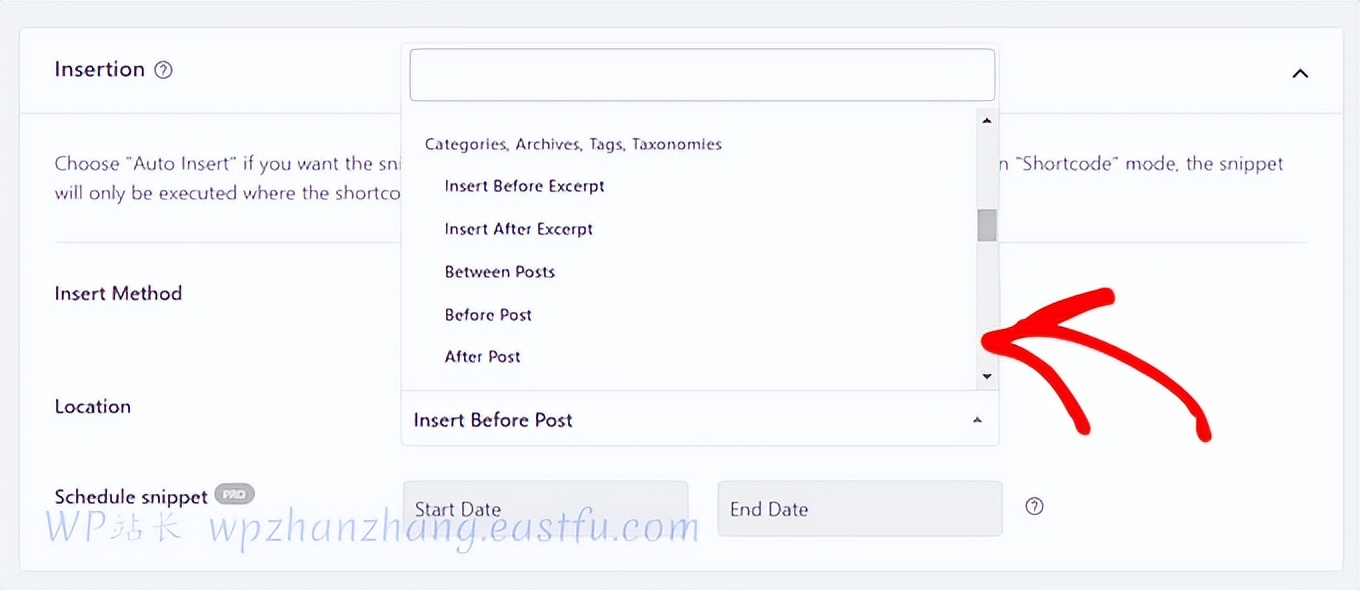Click the dropdown search input field
Image resolution: width=1360 pixels, height=590 pixels.
pyautogui.click(x=702, y=75)
